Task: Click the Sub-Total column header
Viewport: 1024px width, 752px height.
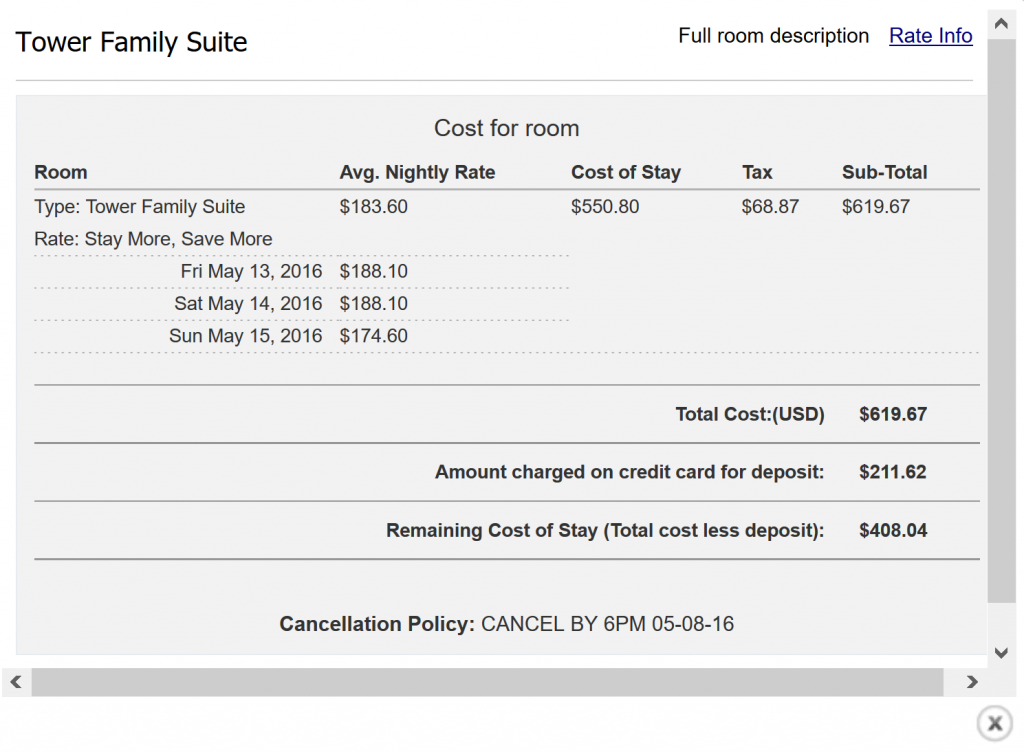Action: [884, 172]
